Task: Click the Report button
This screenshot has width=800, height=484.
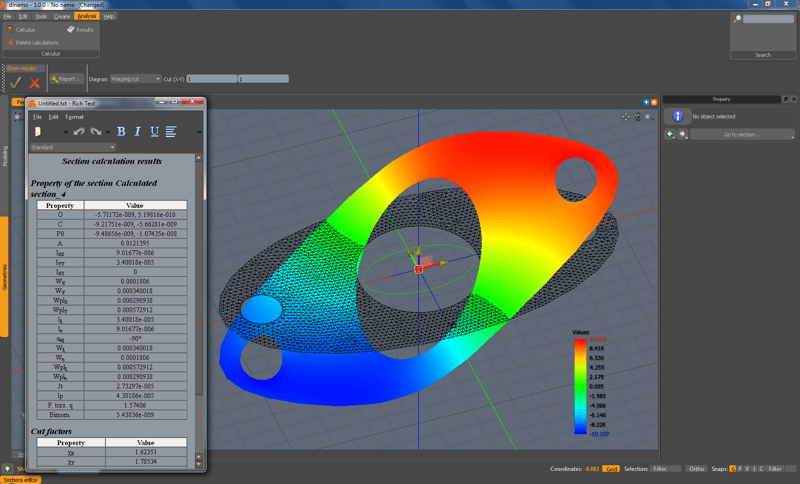Action: coord(66,78)
